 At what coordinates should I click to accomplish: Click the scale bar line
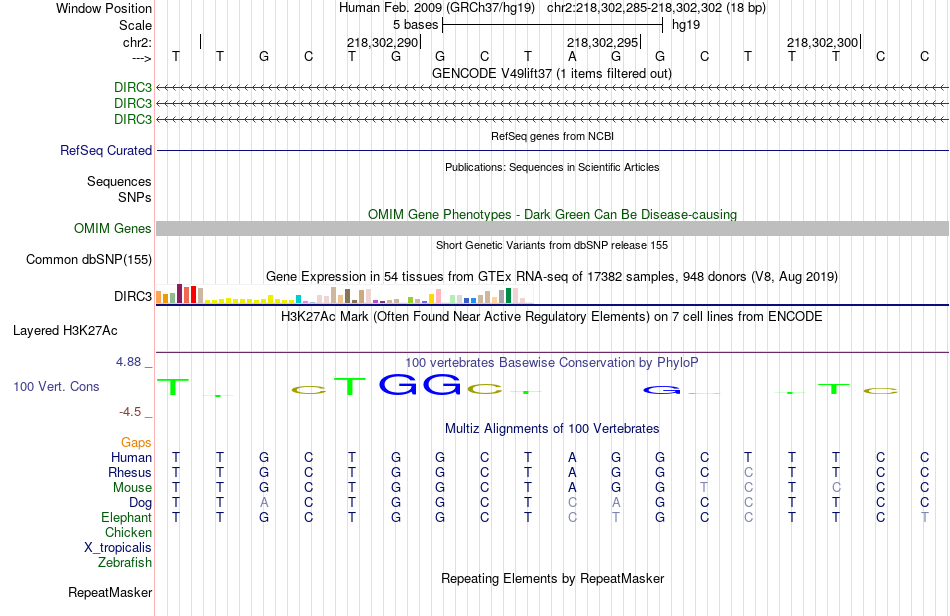[553, 25]
